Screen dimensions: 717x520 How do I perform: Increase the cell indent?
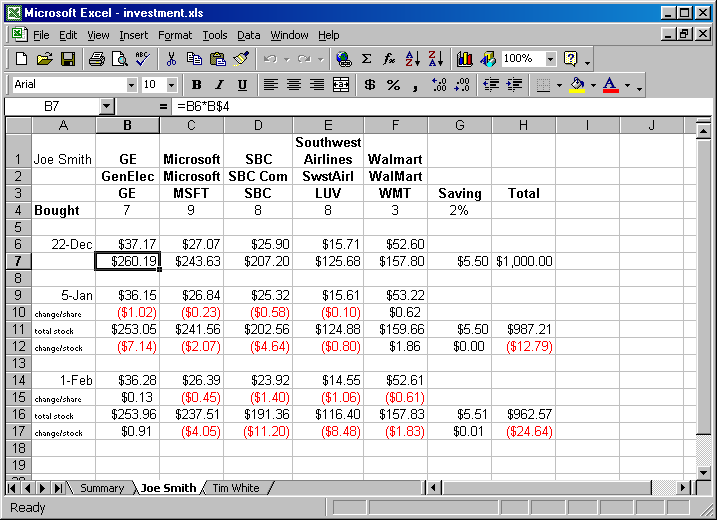tap(514, 85)
